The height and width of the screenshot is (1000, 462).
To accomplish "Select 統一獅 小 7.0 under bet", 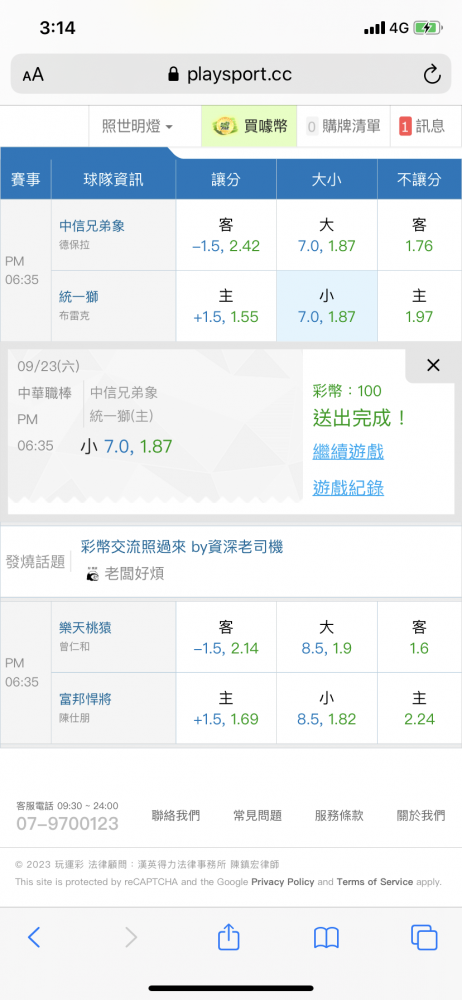I will click(x=327, y=306).
